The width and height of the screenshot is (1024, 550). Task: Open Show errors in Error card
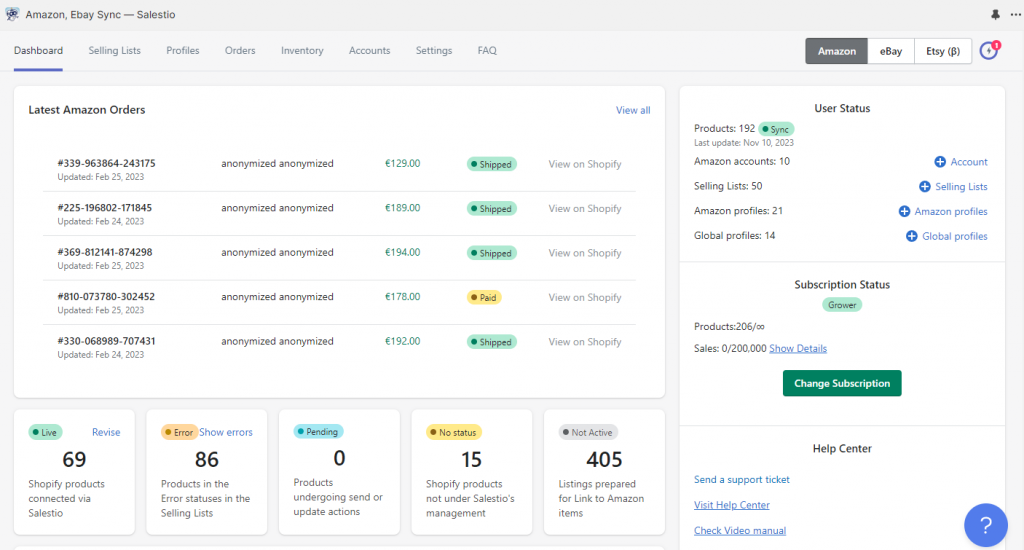[226, 433]
